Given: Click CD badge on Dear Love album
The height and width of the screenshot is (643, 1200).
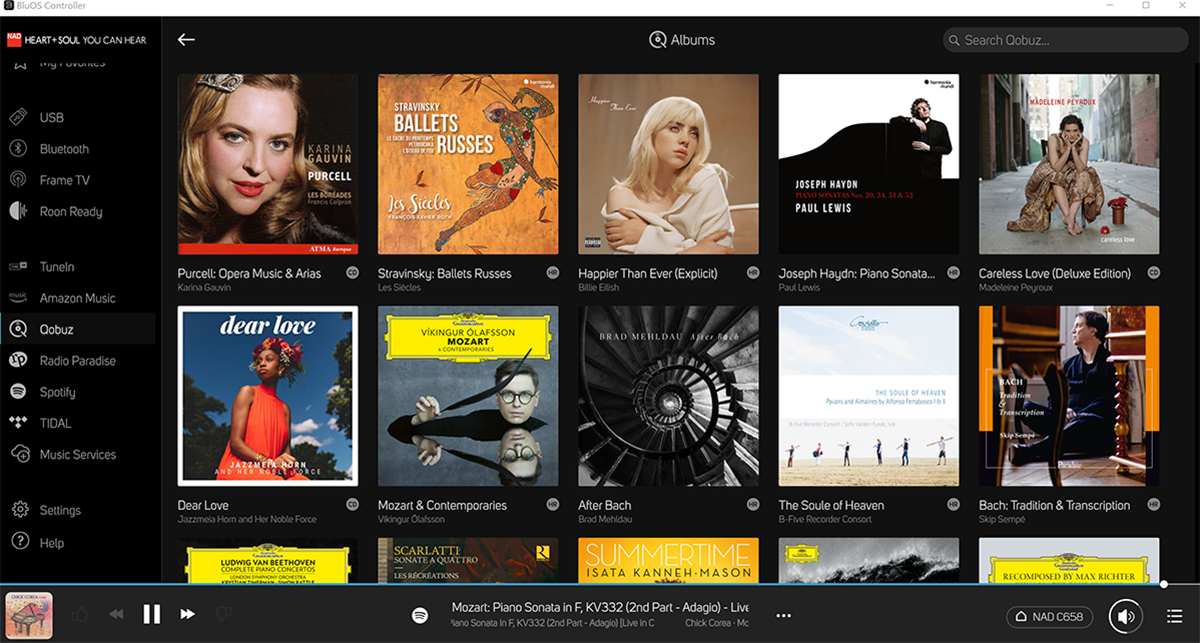Looking at the screenshot, I should coord(352,504).
